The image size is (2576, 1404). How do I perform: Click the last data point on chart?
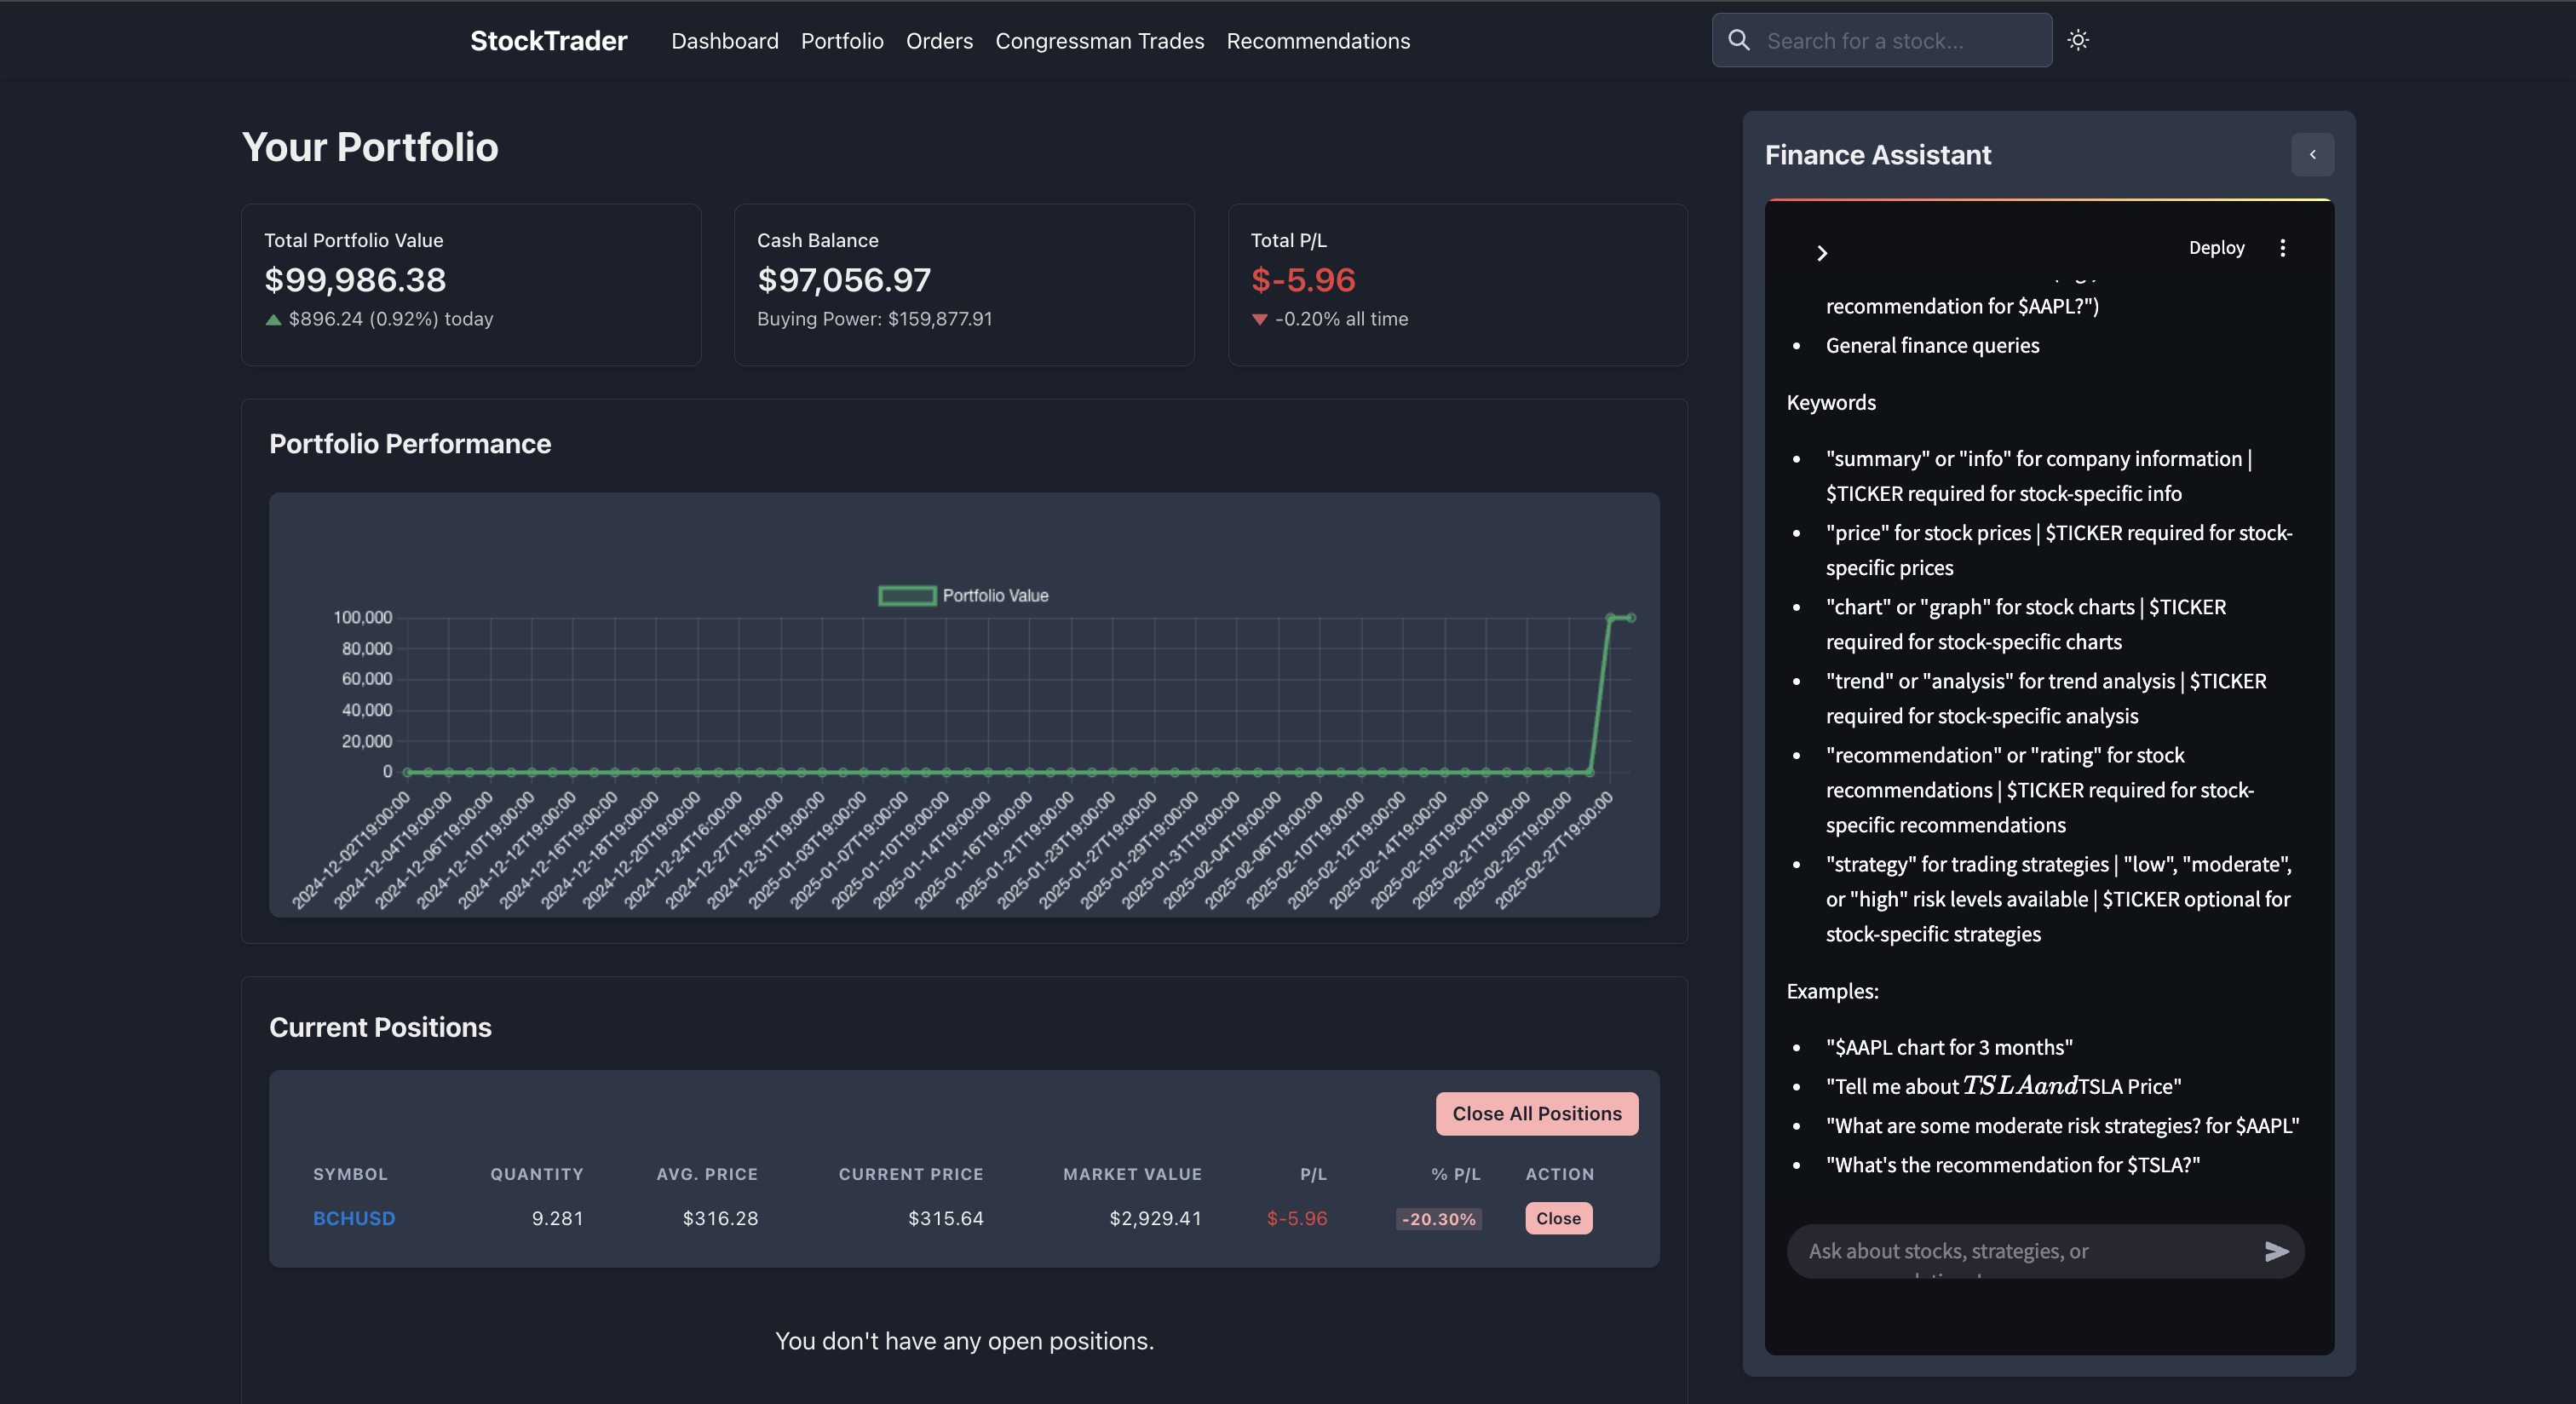(x=1631, y=618)
